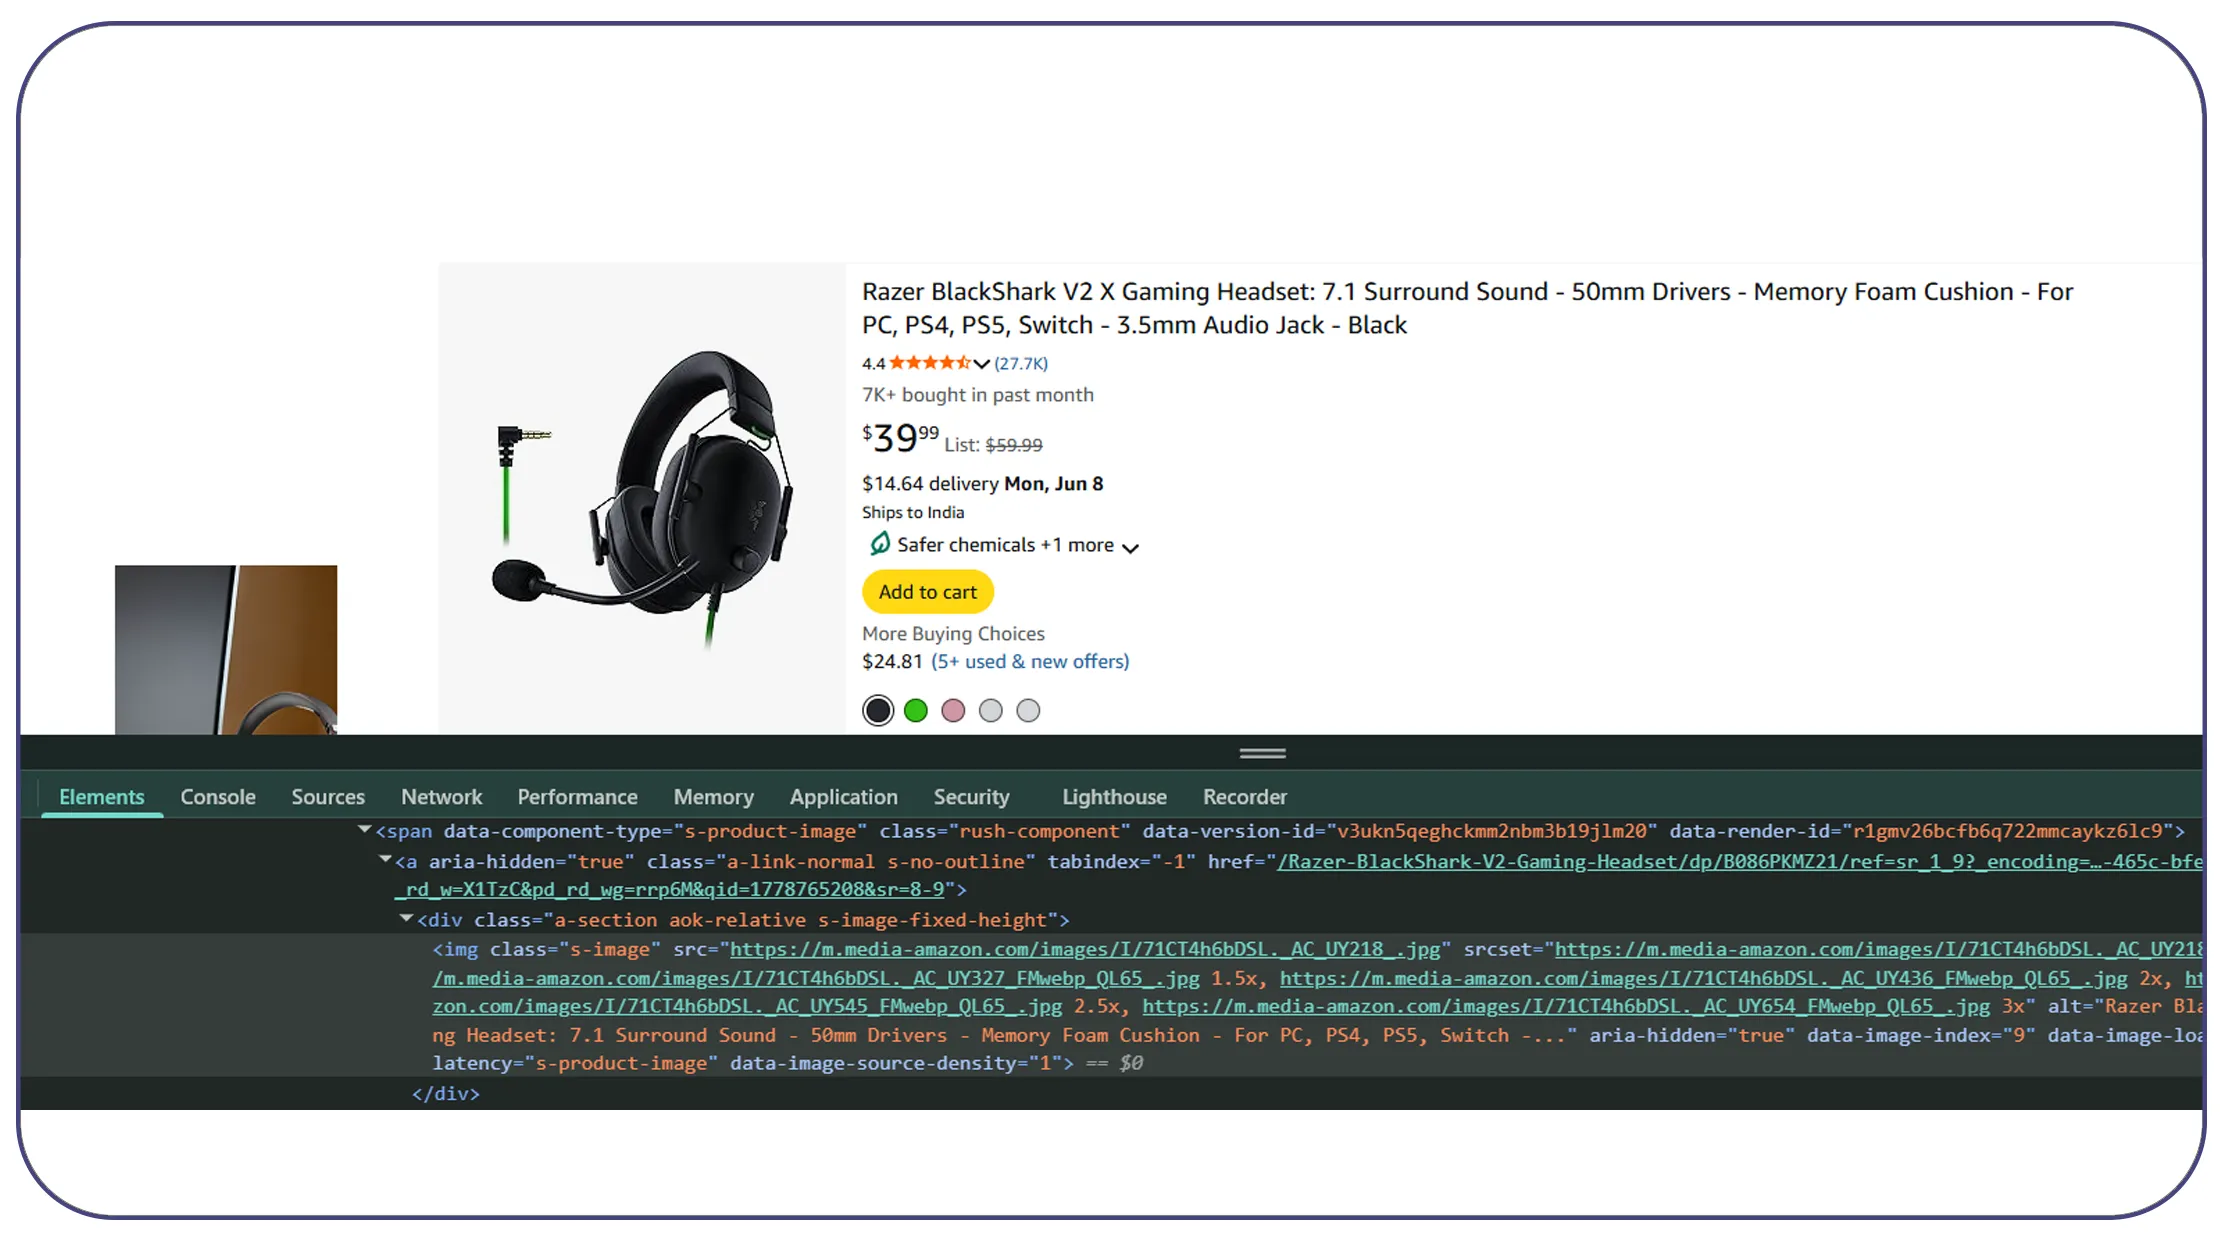Click the 'More Buying Choices' text
This screenshot has height=1240, width=2223.
pyautogui.click(x=953, y=634)
